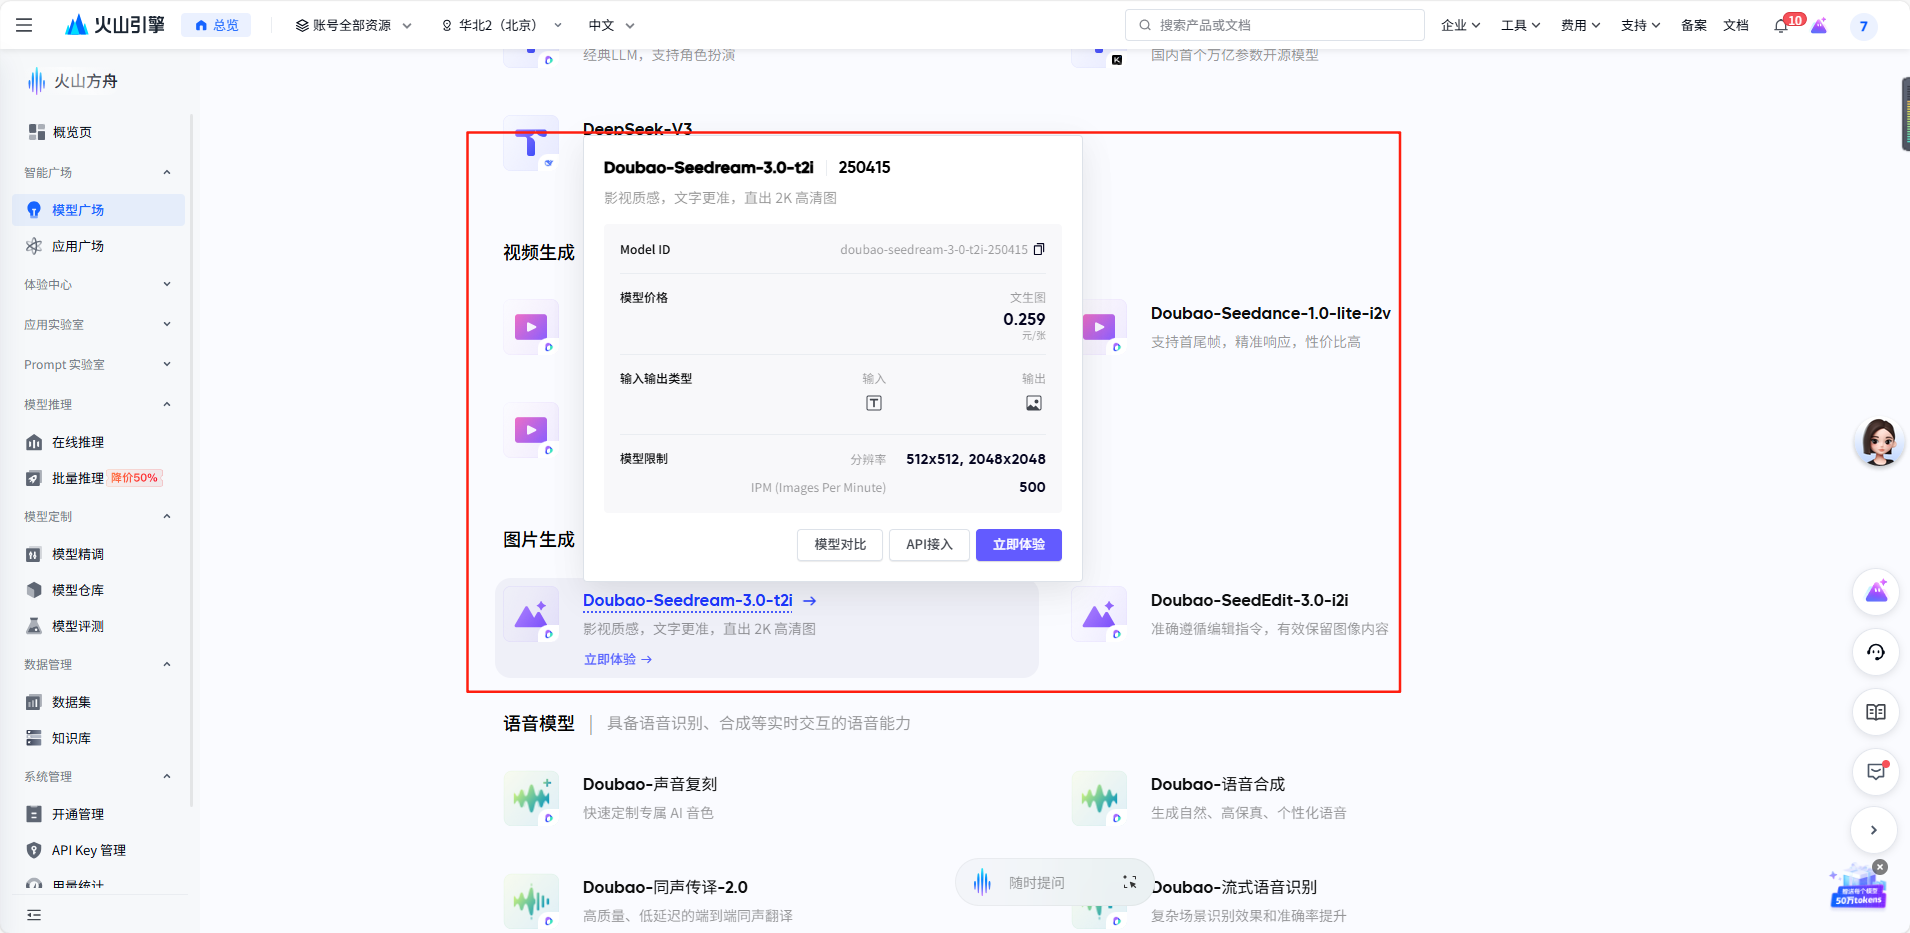Open the feedback message icon on the right
The width and height of the screenshot is (1910, 933).
click(x=1876, y=771)
